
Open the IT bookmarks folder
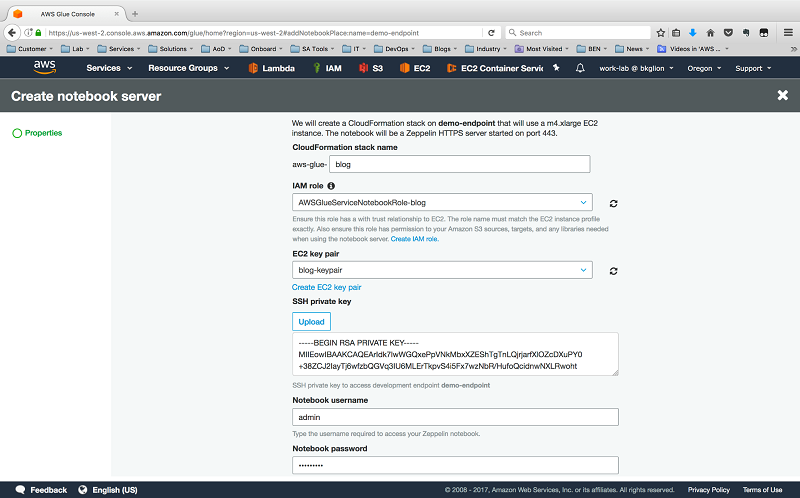pos(354,49)
